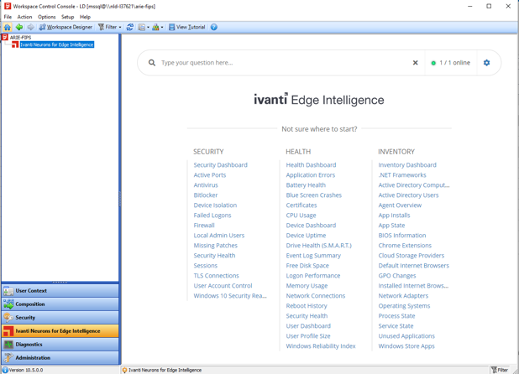Screen dimensions: 519x374
Task: Open BIOS Information link
Action: (402, 235)
